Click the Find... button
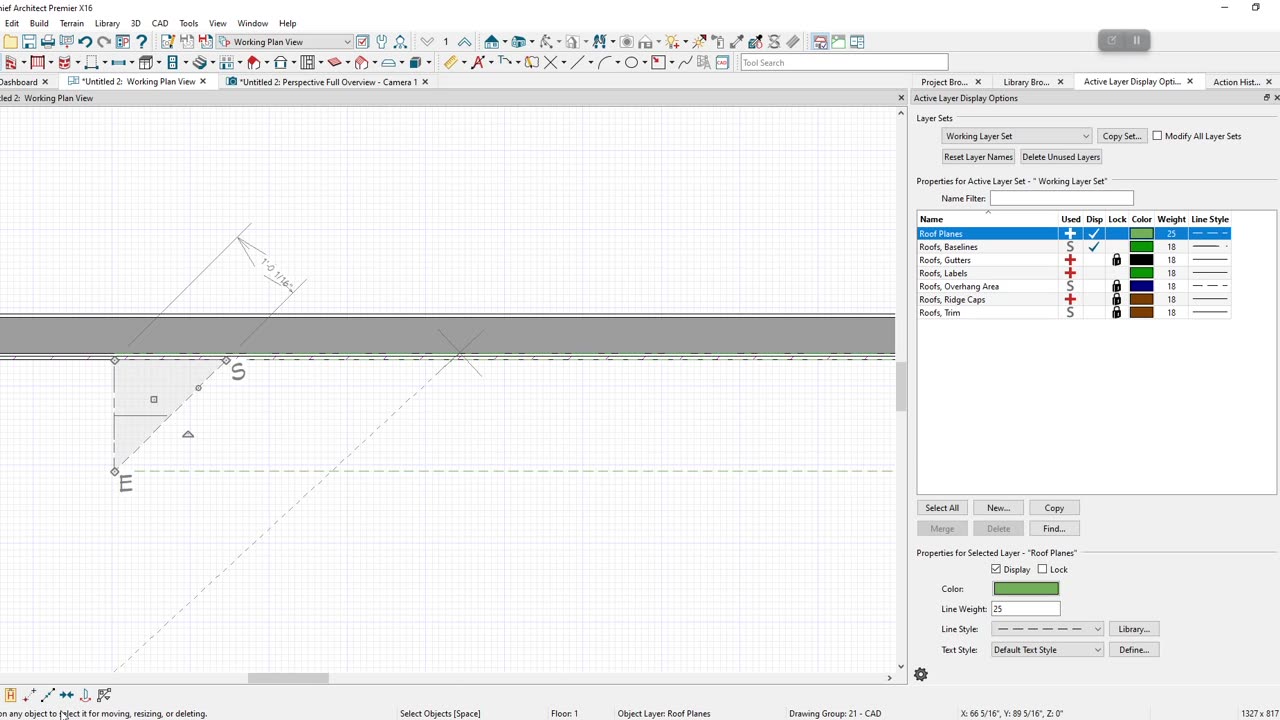The width and height of the screenshot is (1280, 720). 1054,529
